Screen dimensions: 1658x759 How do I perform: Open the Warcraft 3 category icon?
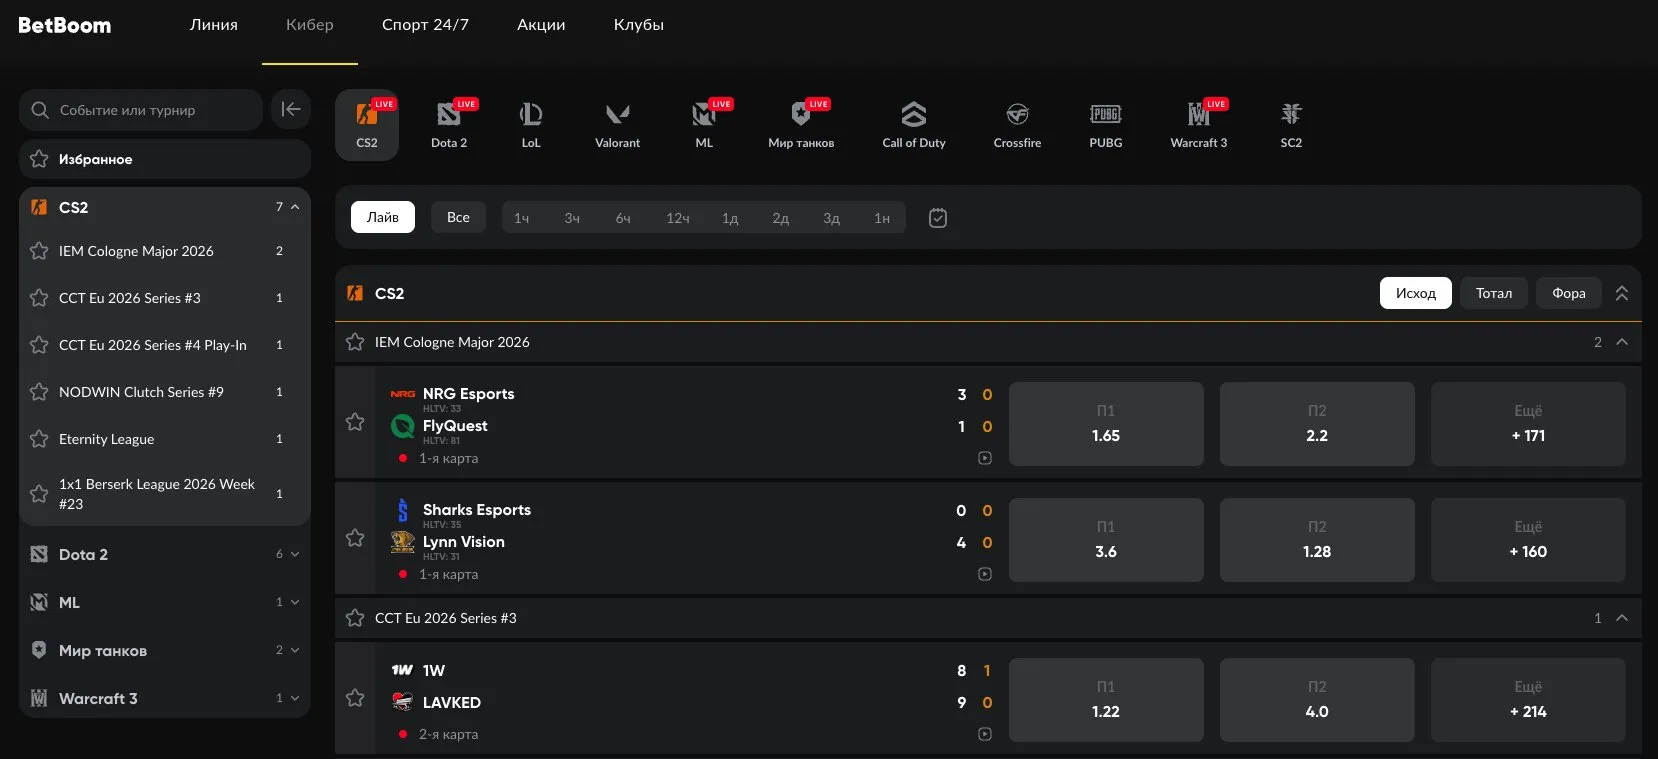click(1199, 124)
